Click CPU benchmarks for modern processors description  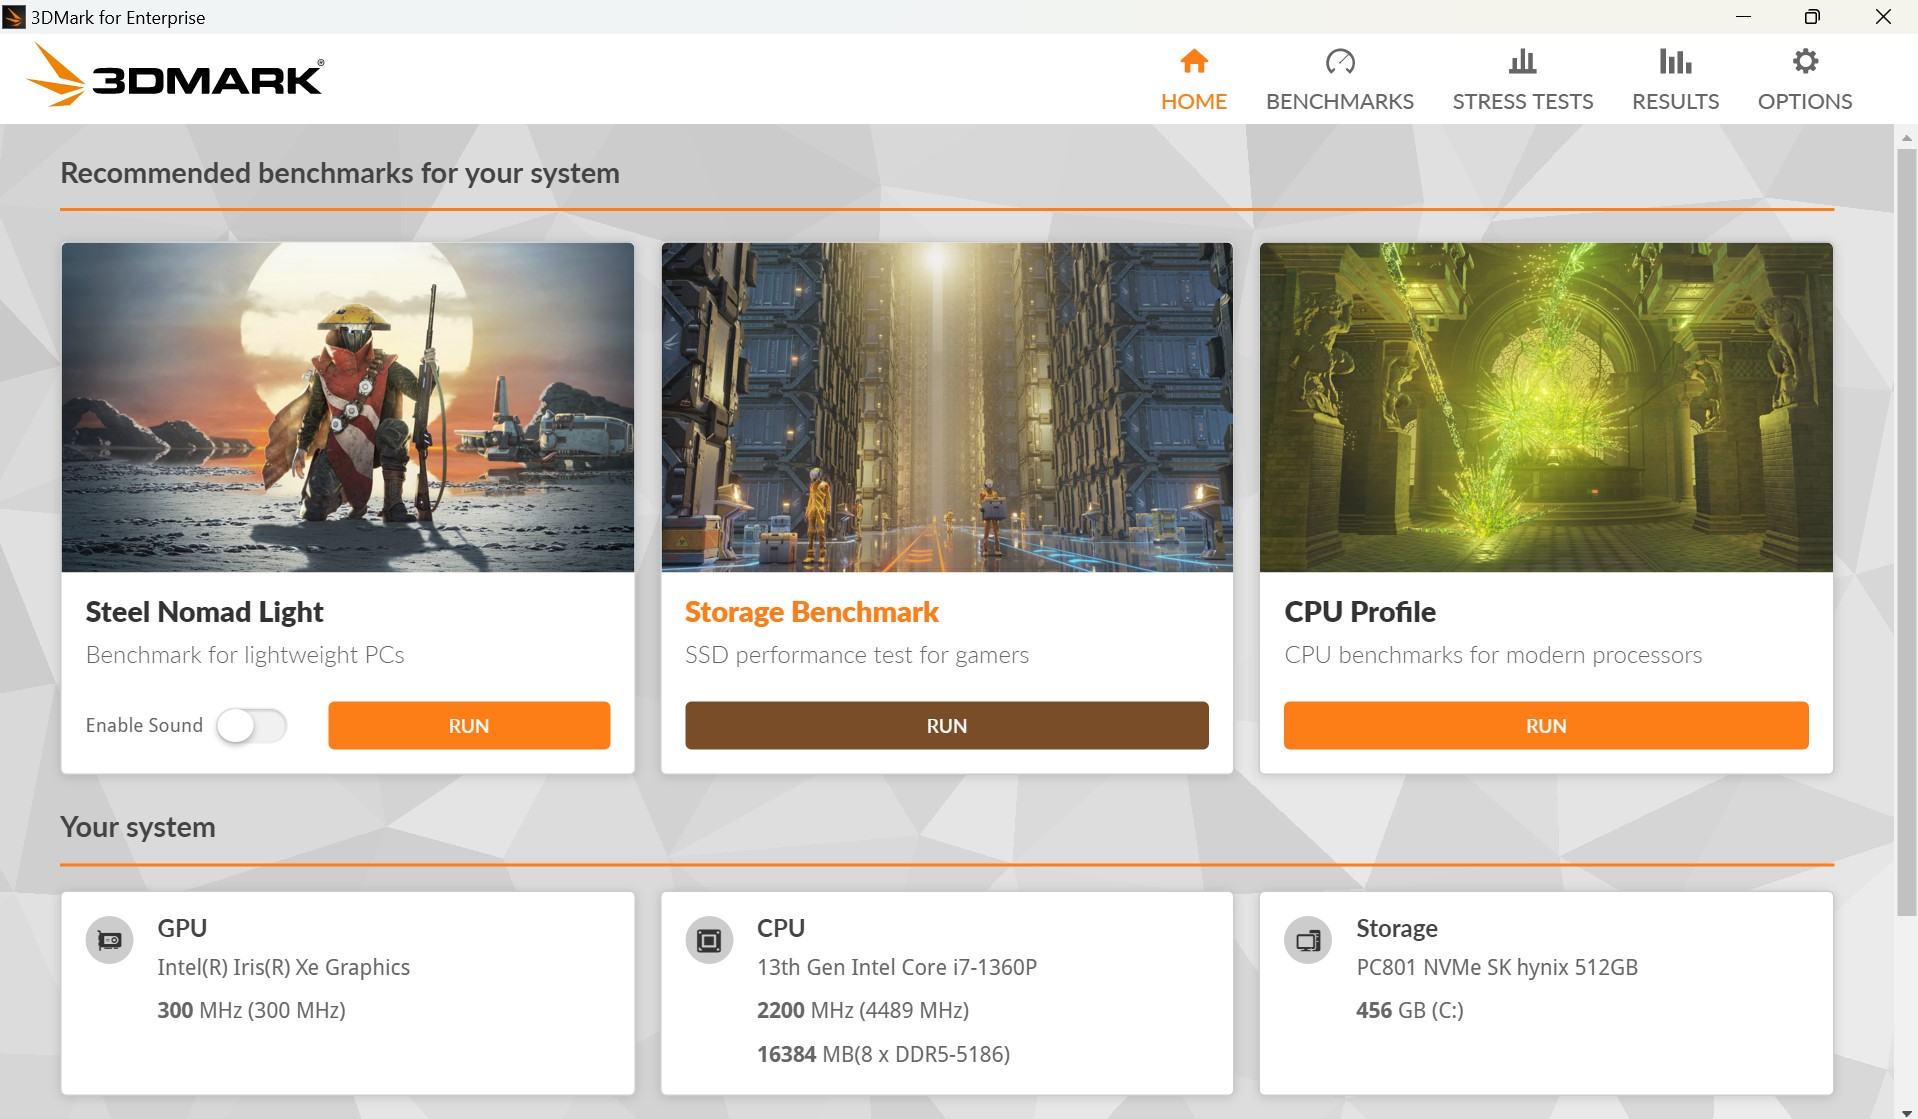pyautogui.click(x=1493, y=655)
